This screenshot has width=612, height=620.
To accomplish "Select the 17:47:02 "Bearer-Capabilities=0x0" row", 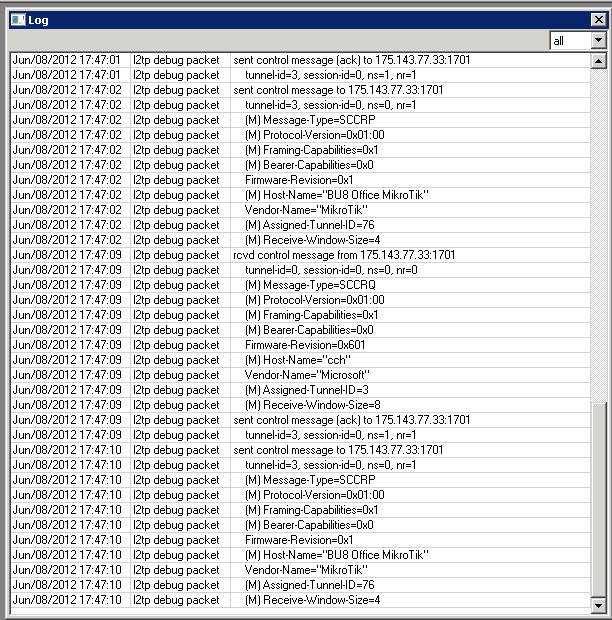I will click(300, 165).
